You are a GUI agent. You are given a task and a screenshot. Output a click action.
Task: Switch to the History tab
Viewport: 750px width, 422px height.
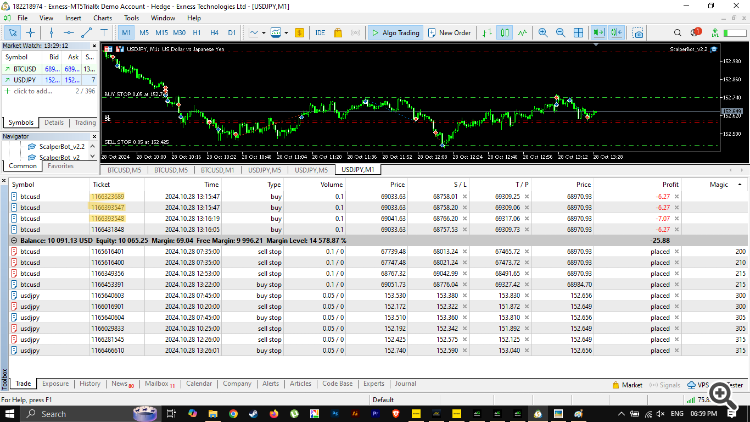pos(89,384)
